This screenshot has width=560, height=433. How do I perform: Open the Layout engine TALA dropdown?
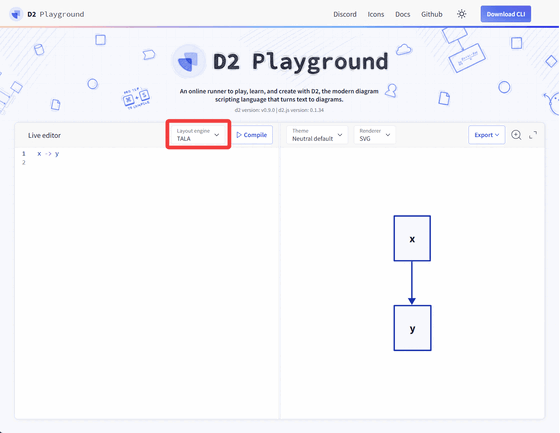(198, 135)
